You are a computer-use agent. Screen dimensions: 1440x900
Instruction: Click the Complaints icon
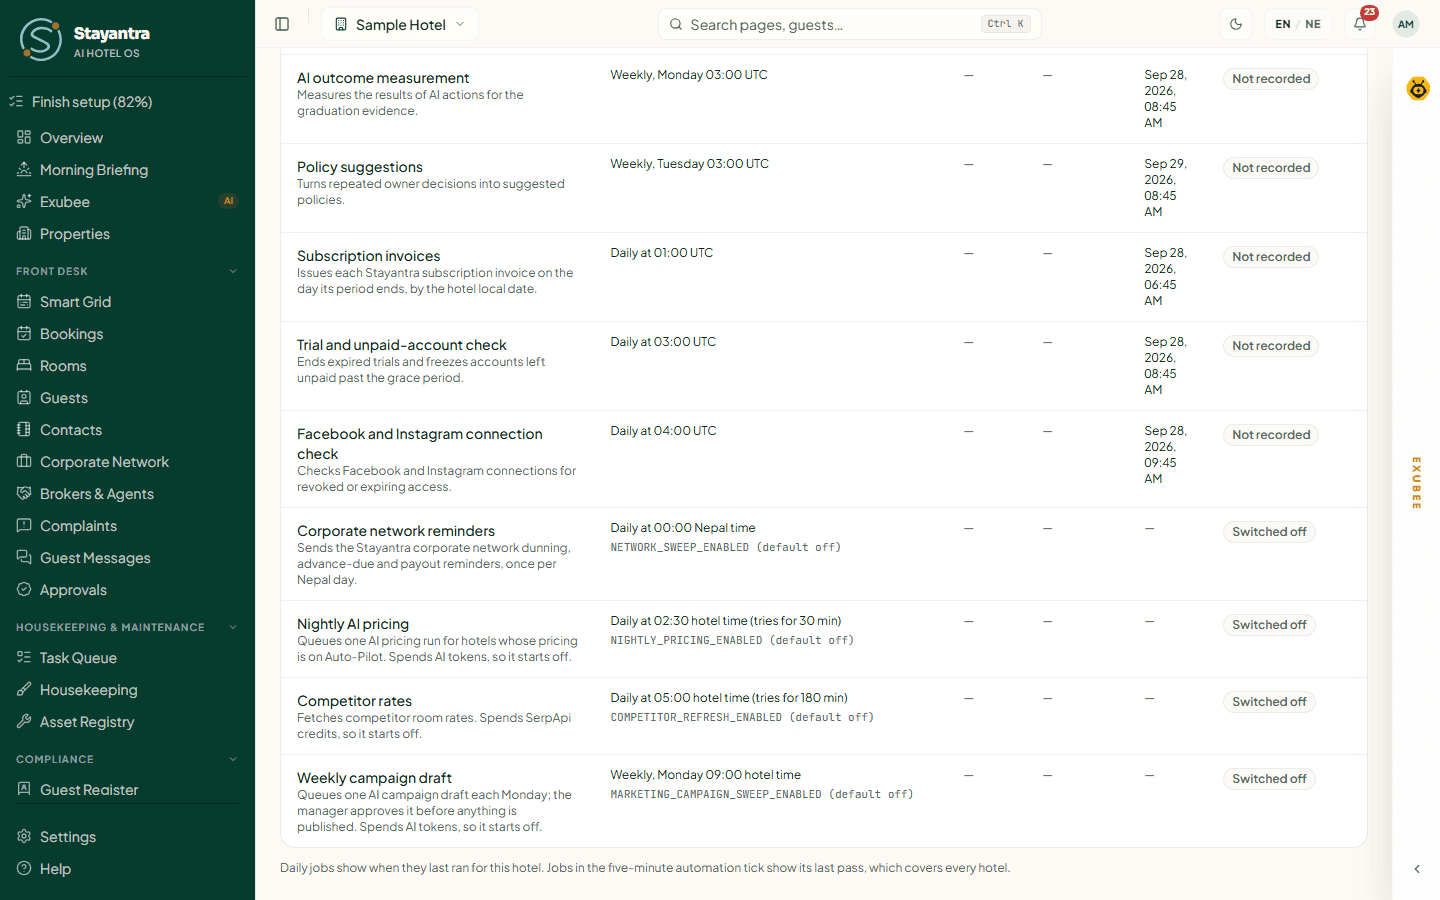(x=24, y=525)
